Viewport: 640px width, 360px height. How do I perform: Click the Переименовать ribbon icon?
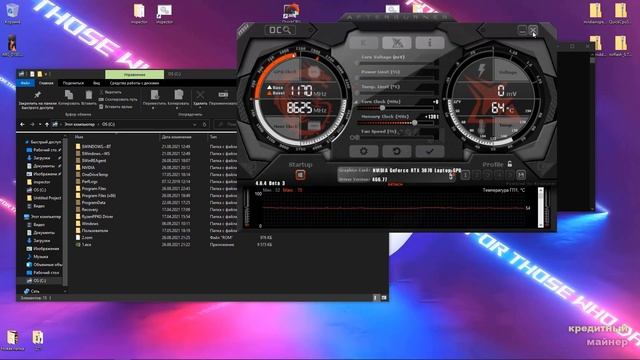click(223, 98)
